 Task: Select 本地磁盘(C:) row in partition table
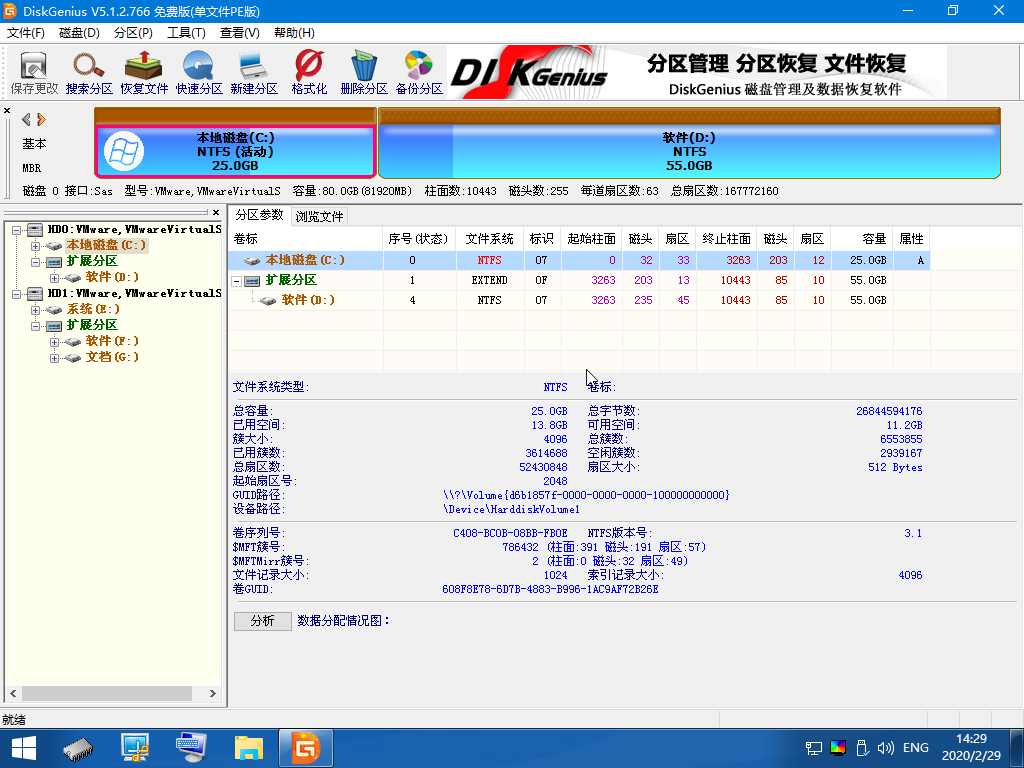tap(579, 260)
